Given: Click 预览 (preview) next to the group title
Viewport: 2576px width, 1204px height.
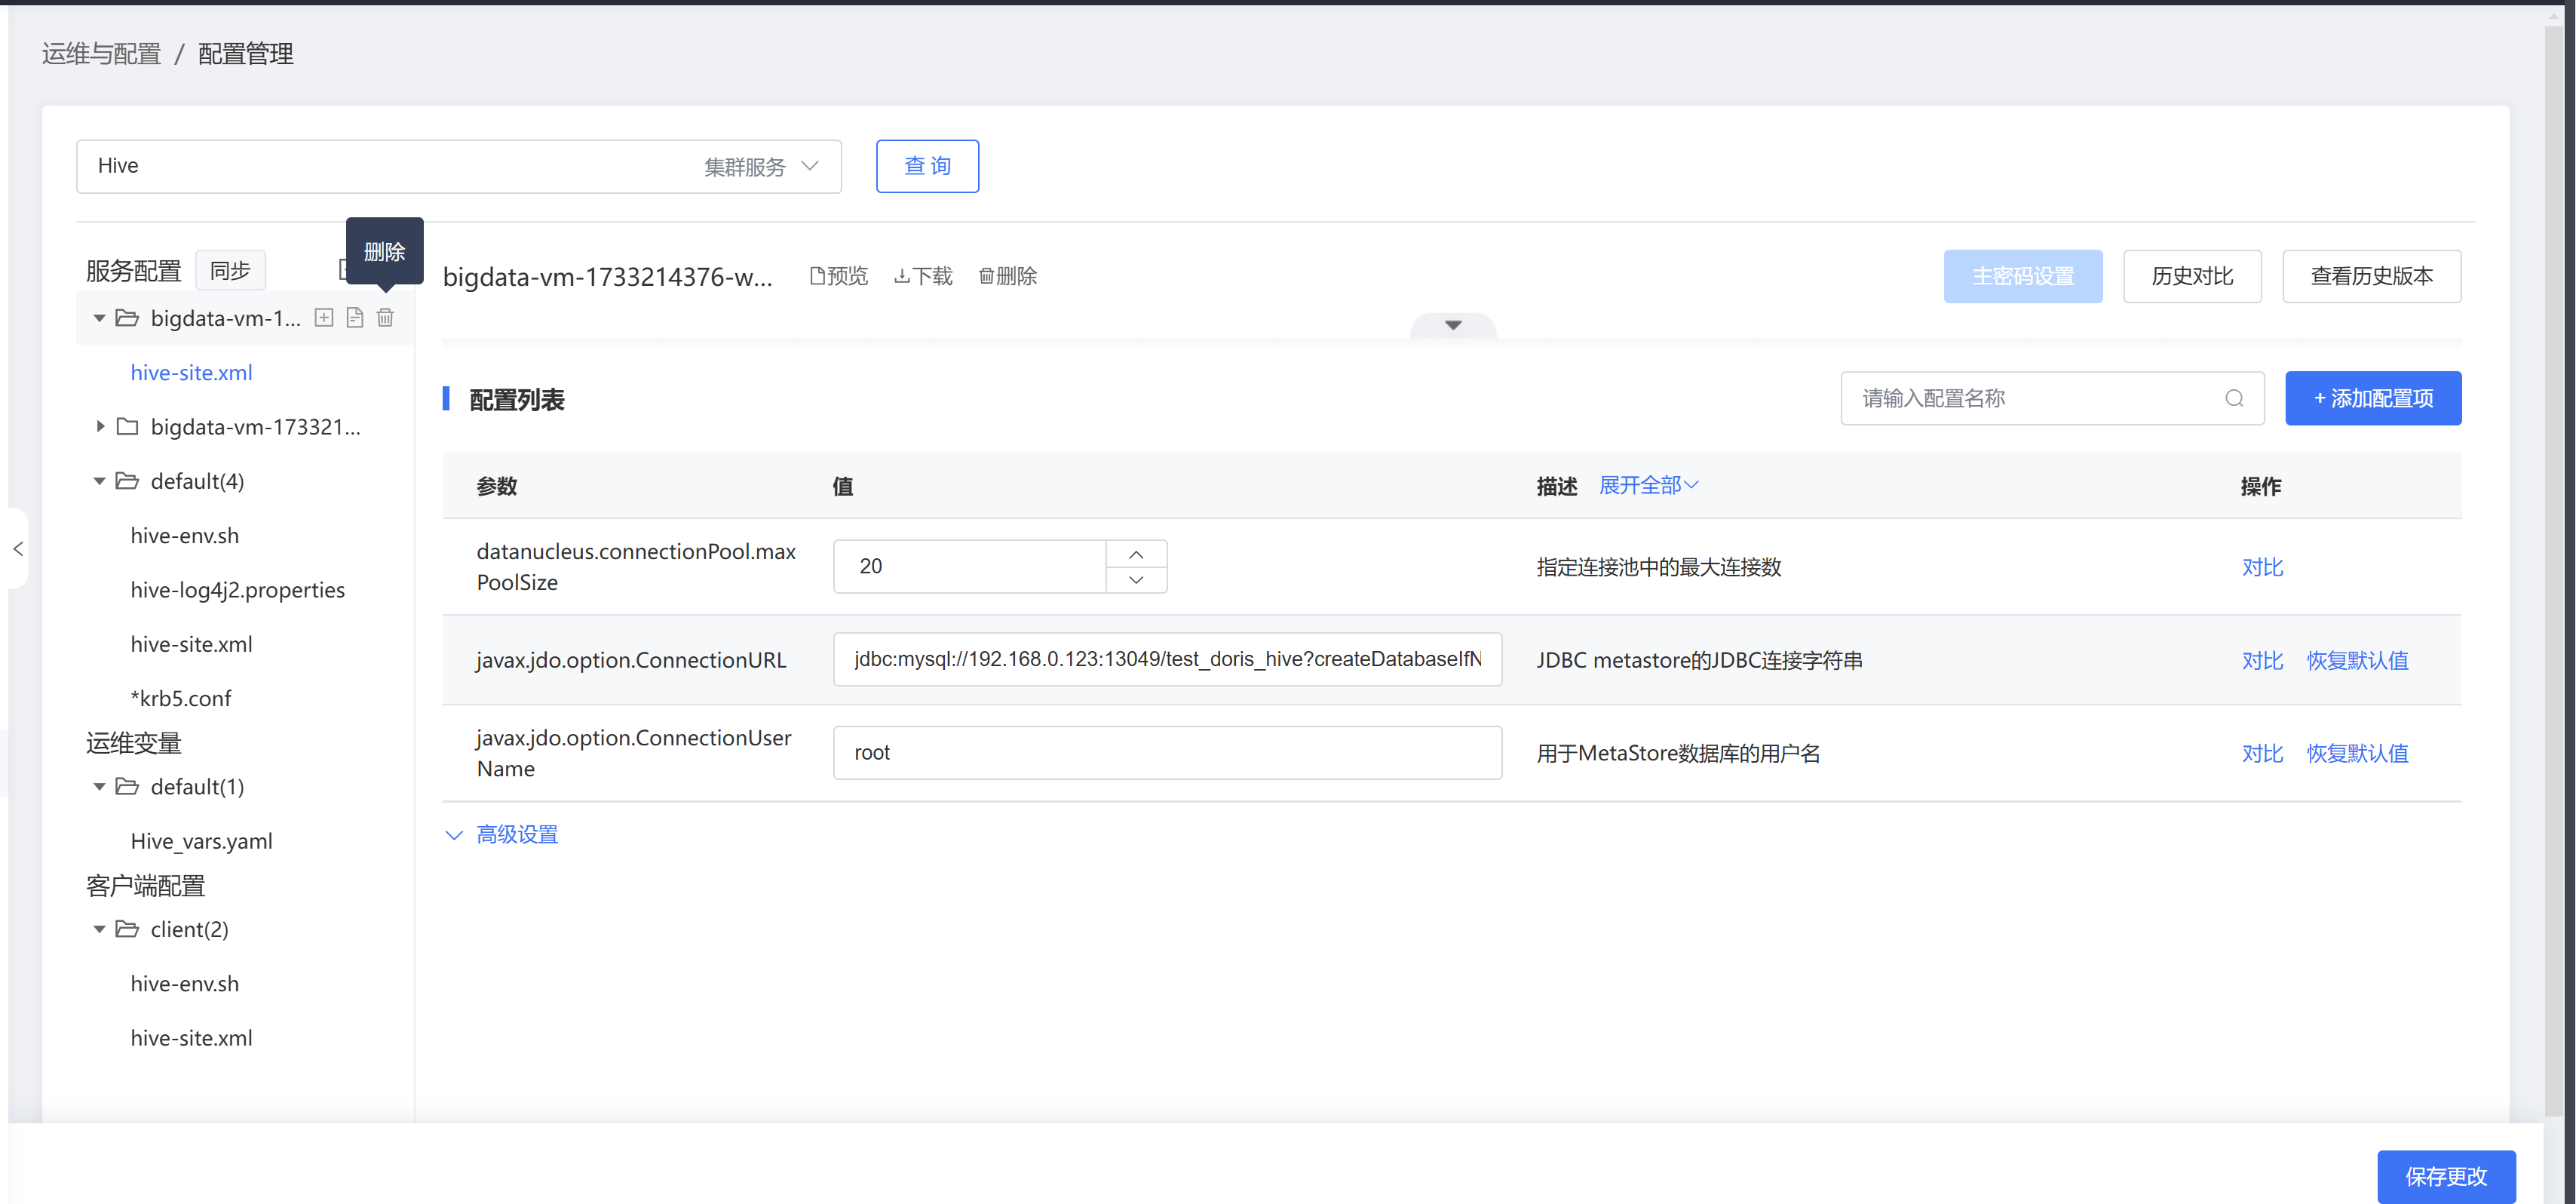Looking at the screenshot, I should [x=838, y=276].
